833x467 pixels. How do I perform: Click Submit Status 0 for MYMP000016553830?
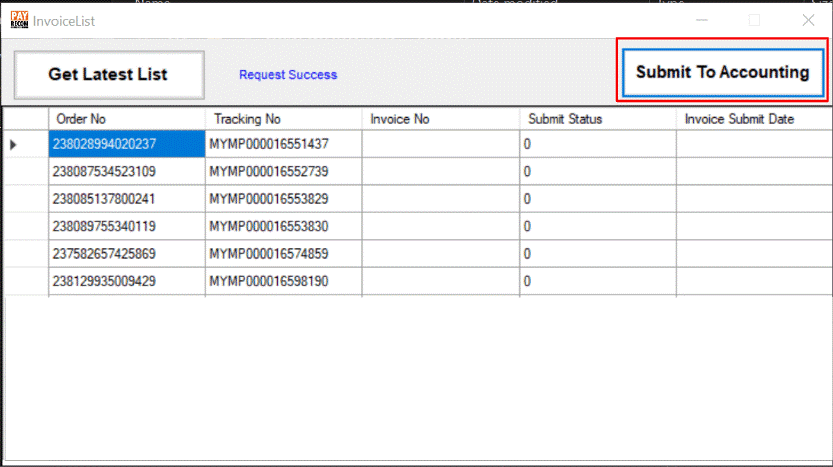598,226
